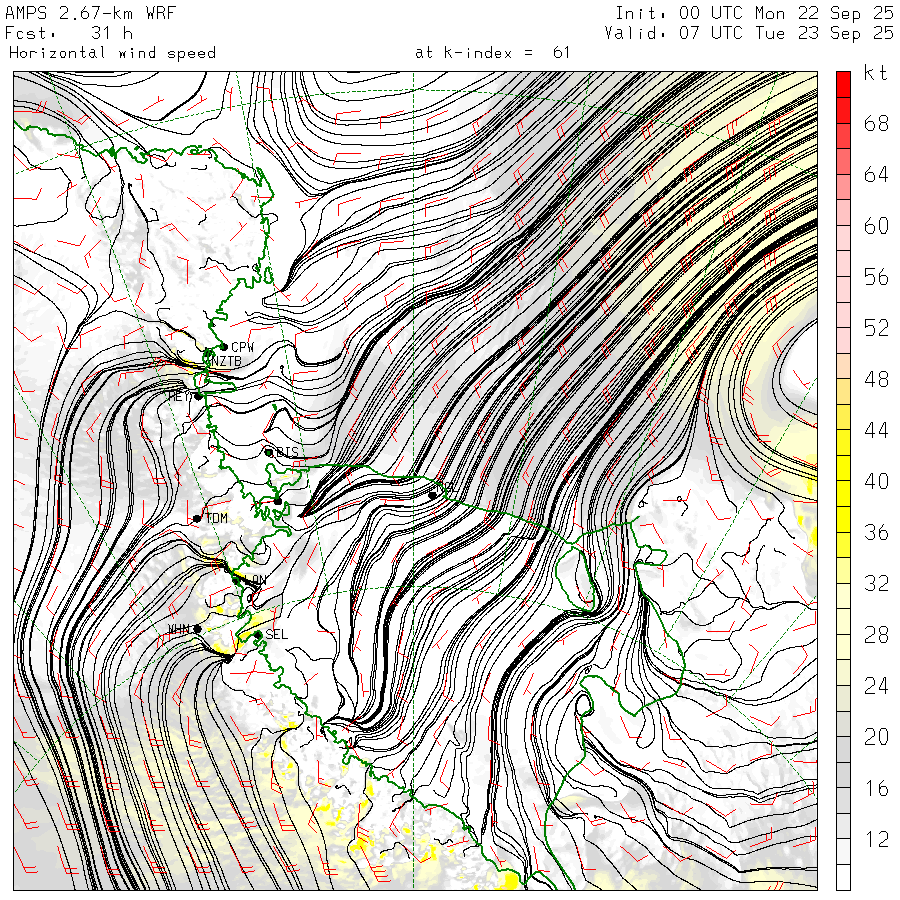Screen dimensions: 900x900
Task: Select the SEL station label text
Action: pyautogui.click(x=276, y=634)
